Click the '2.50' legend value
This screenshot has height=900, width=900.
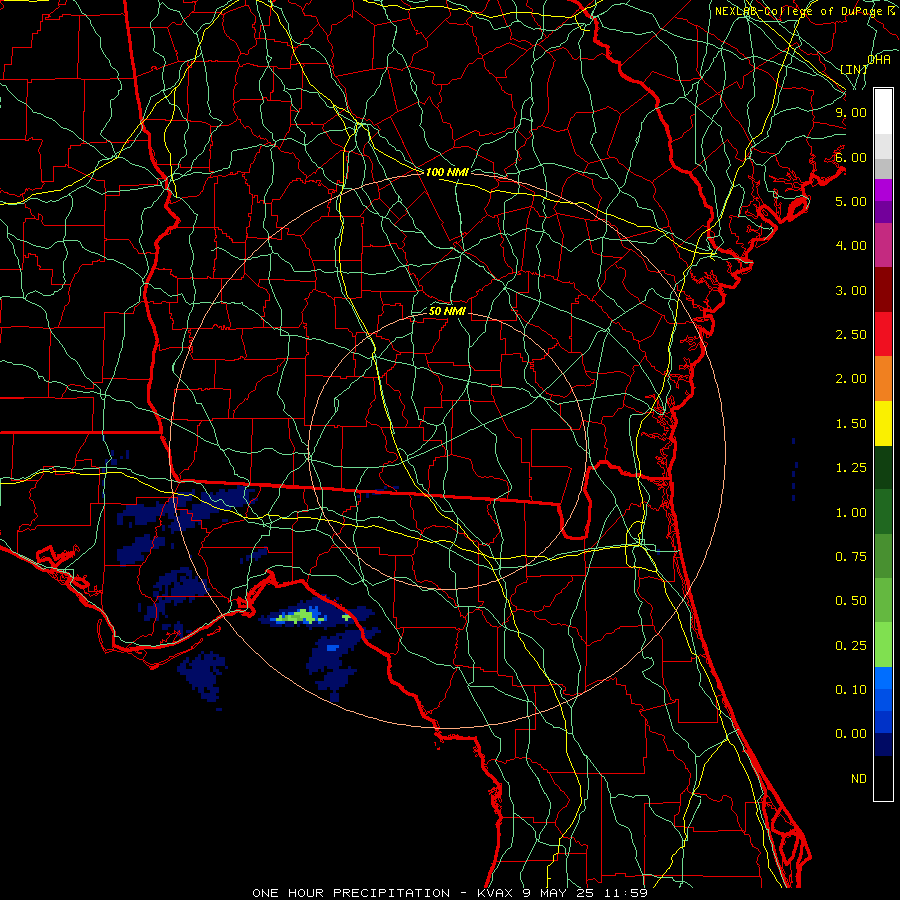click(x=851, y=335)
